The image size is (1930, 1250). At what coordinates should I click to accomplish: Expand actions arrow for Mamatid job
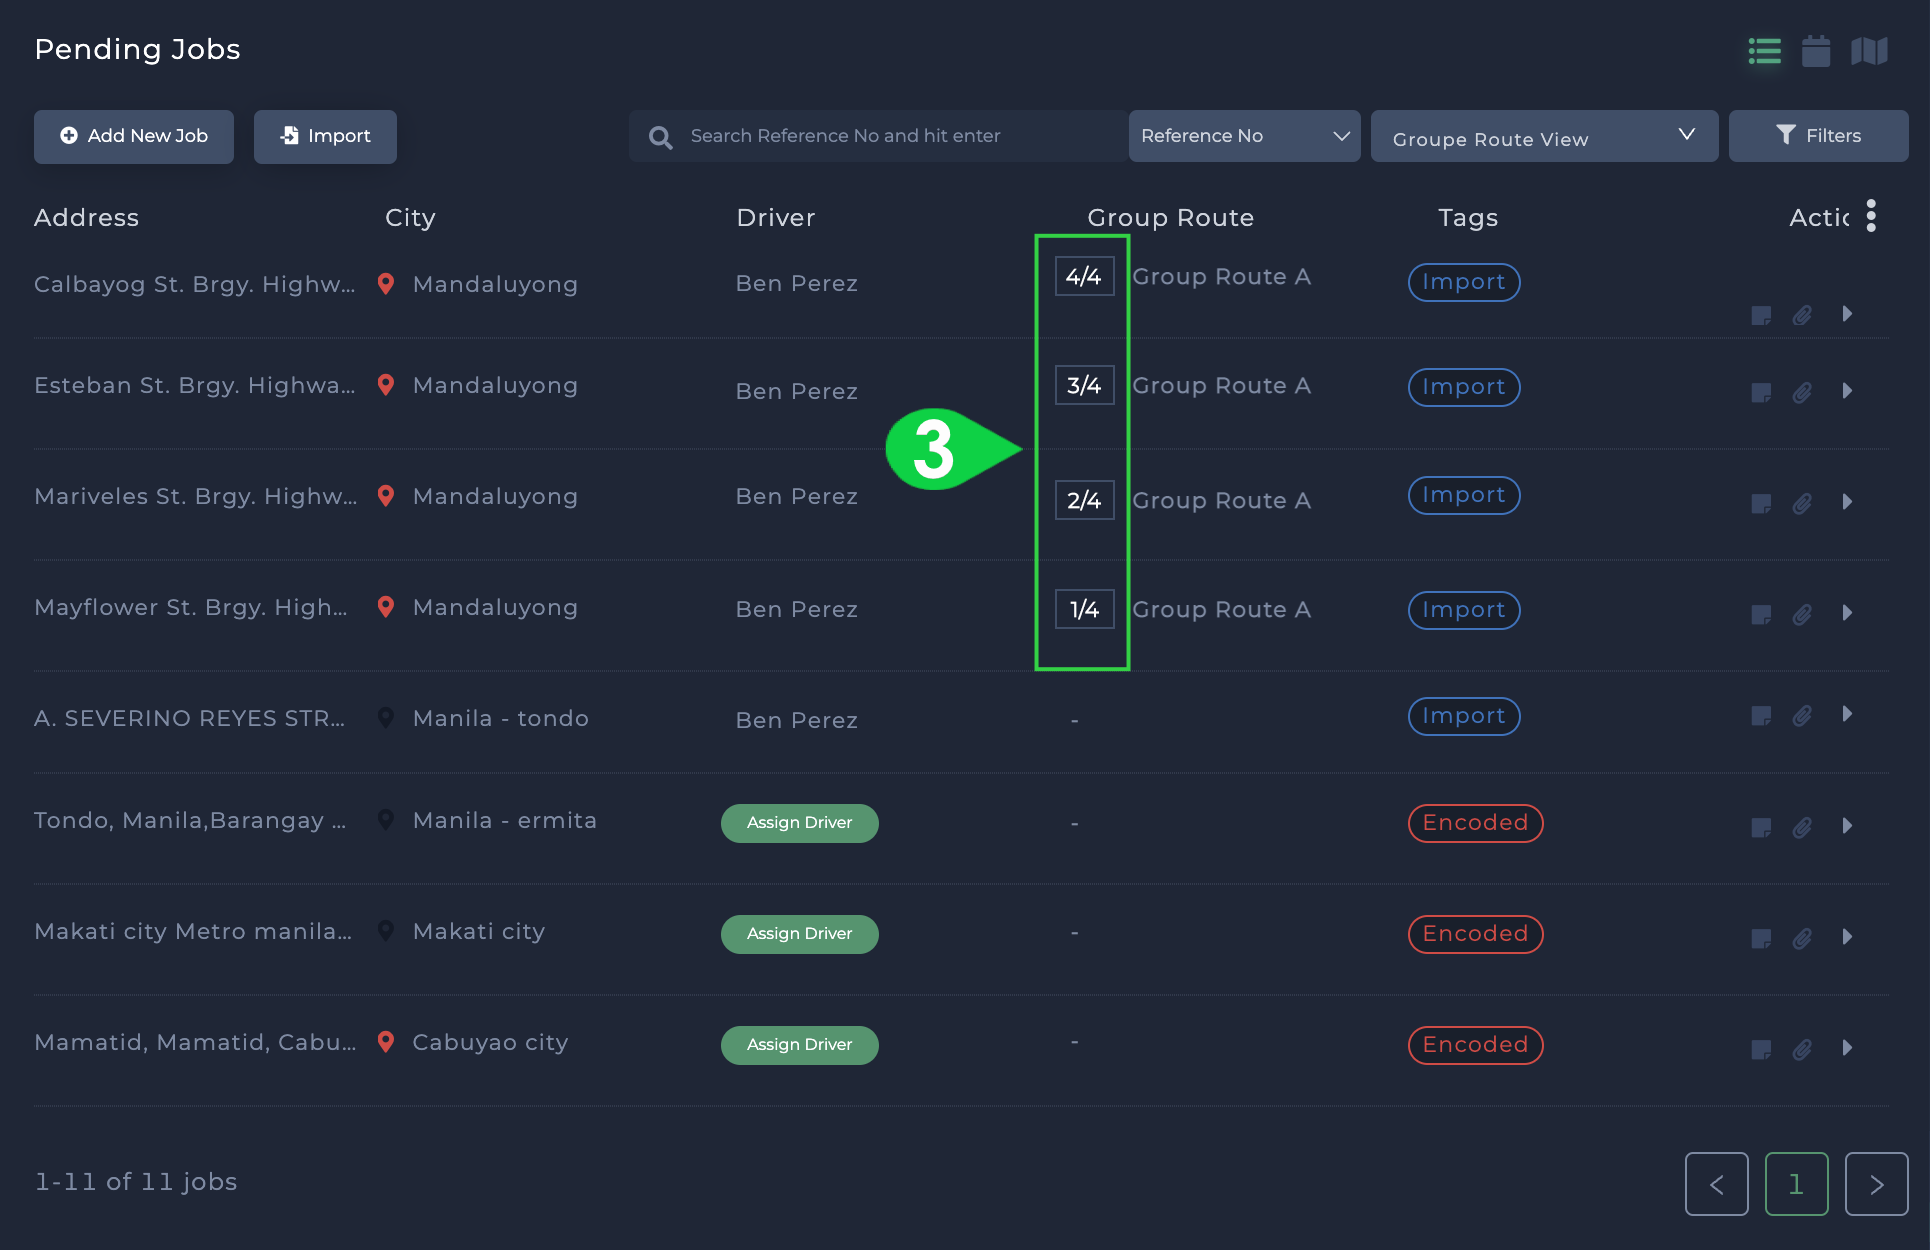click(1847, 1048)
